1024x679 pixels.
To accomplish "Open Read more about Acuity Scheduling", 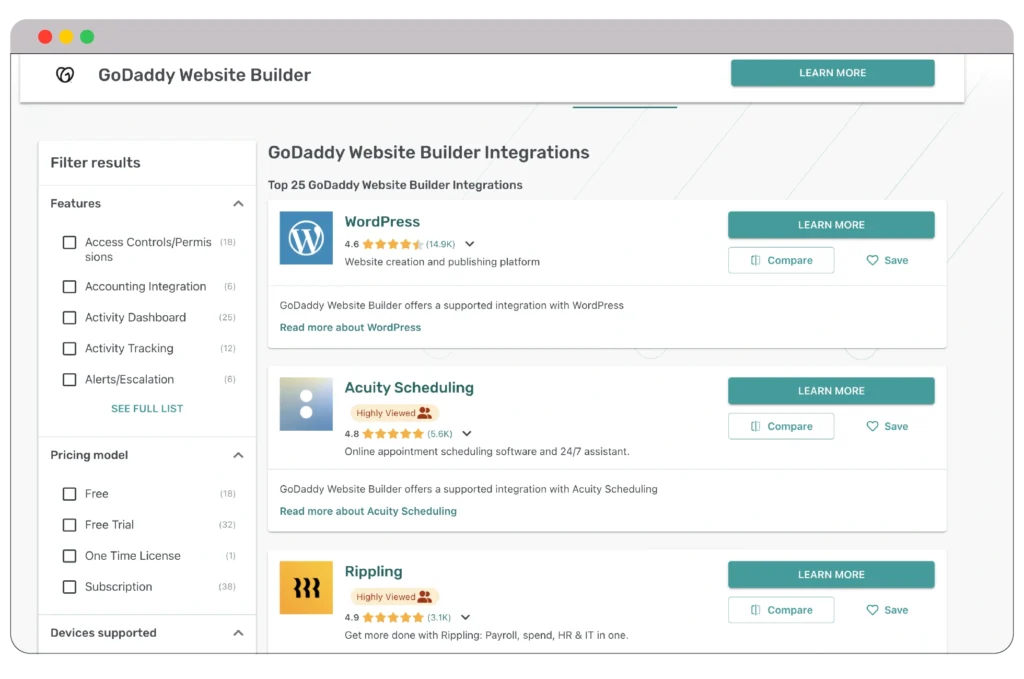I will pyautogui.click(x=368, y=511).
